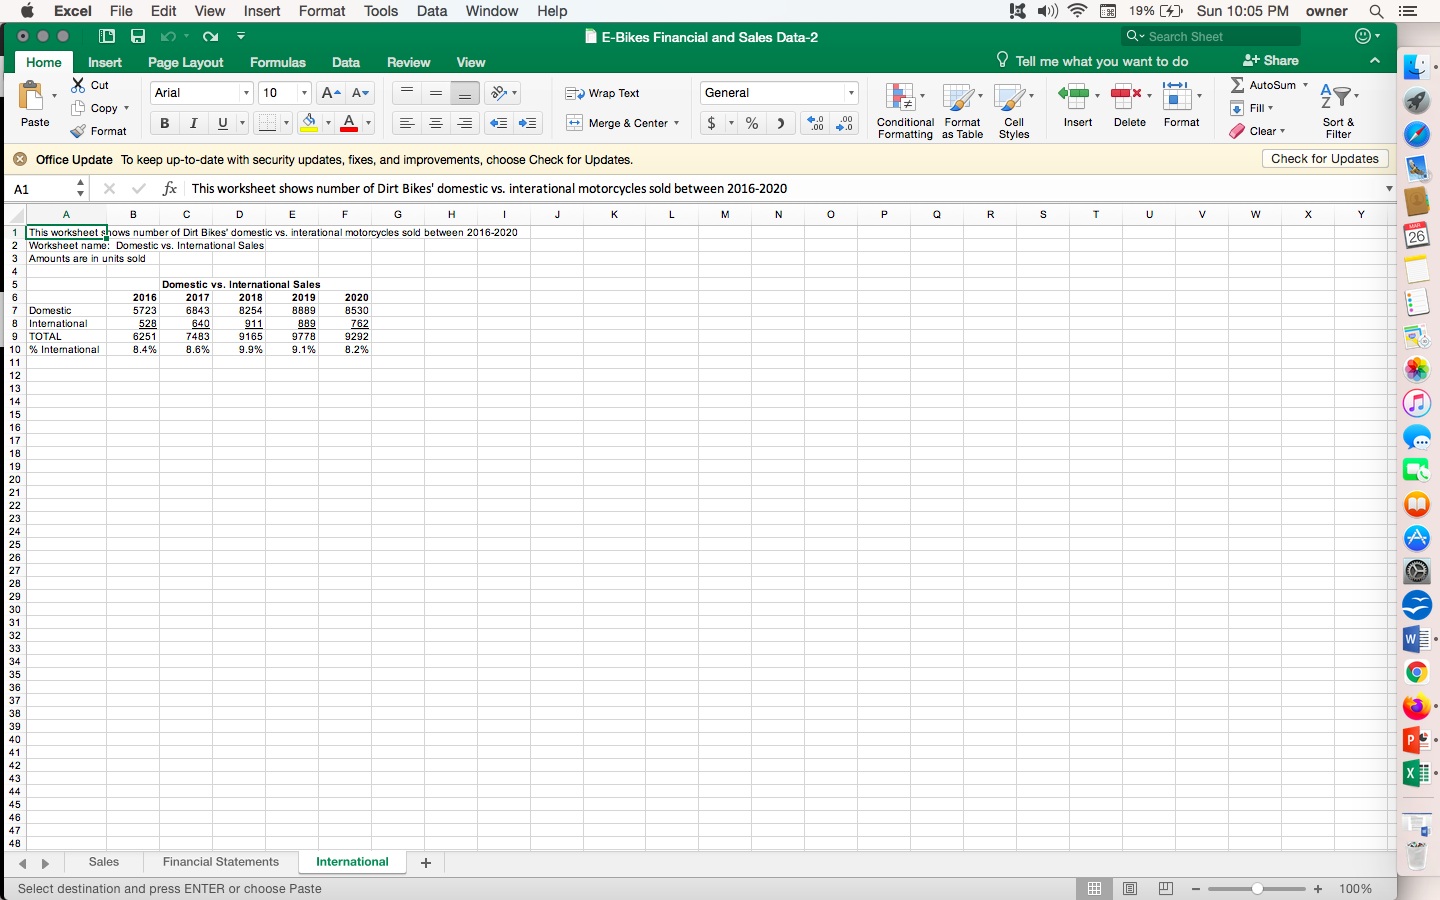Open Conditional Formatting options
This screenshot has height=900, width=1440.
point(901,110)
